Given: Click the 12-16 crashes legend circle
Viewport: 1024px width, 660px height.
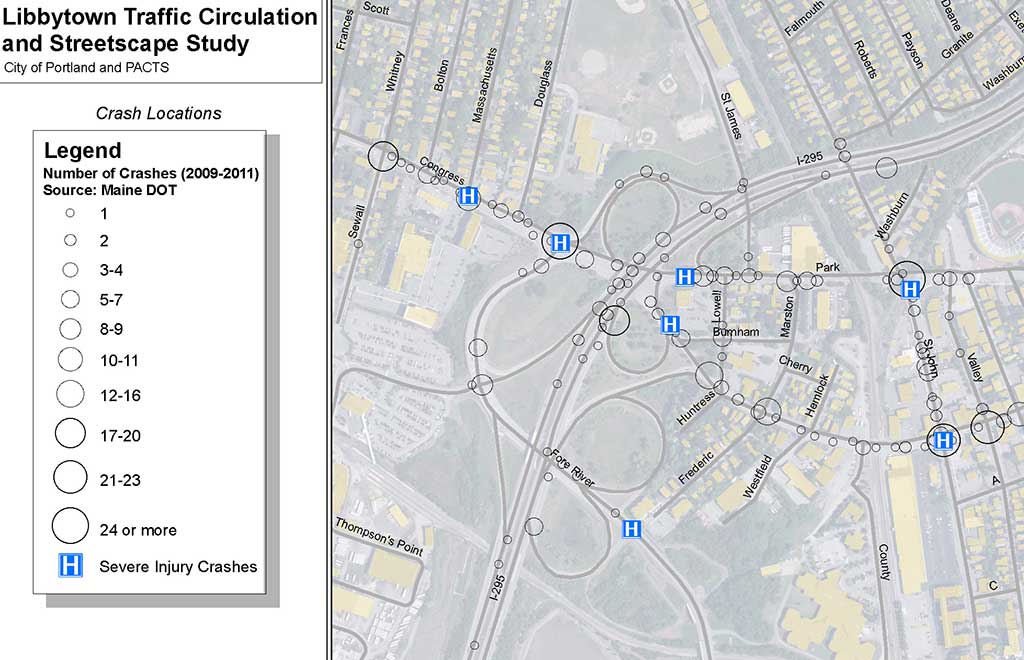Looking at the screenshot, I should 70,394.
